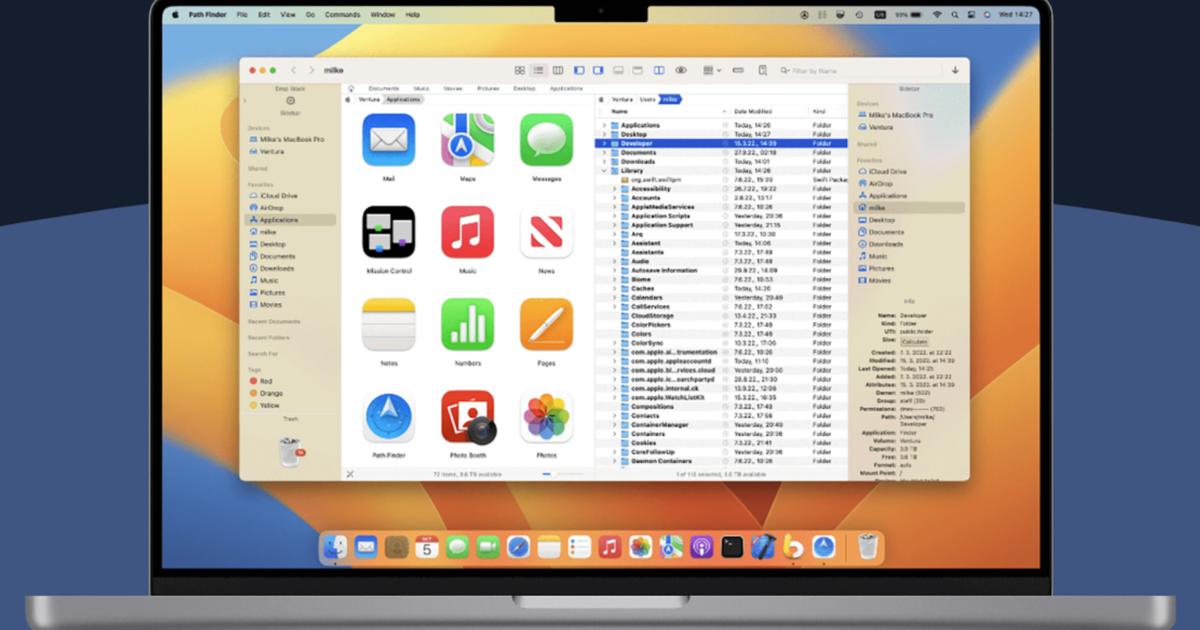Open the arrange/group dropdown in toolbar
The width and height of the screenshot is (1200, 630).
(711, 71)
